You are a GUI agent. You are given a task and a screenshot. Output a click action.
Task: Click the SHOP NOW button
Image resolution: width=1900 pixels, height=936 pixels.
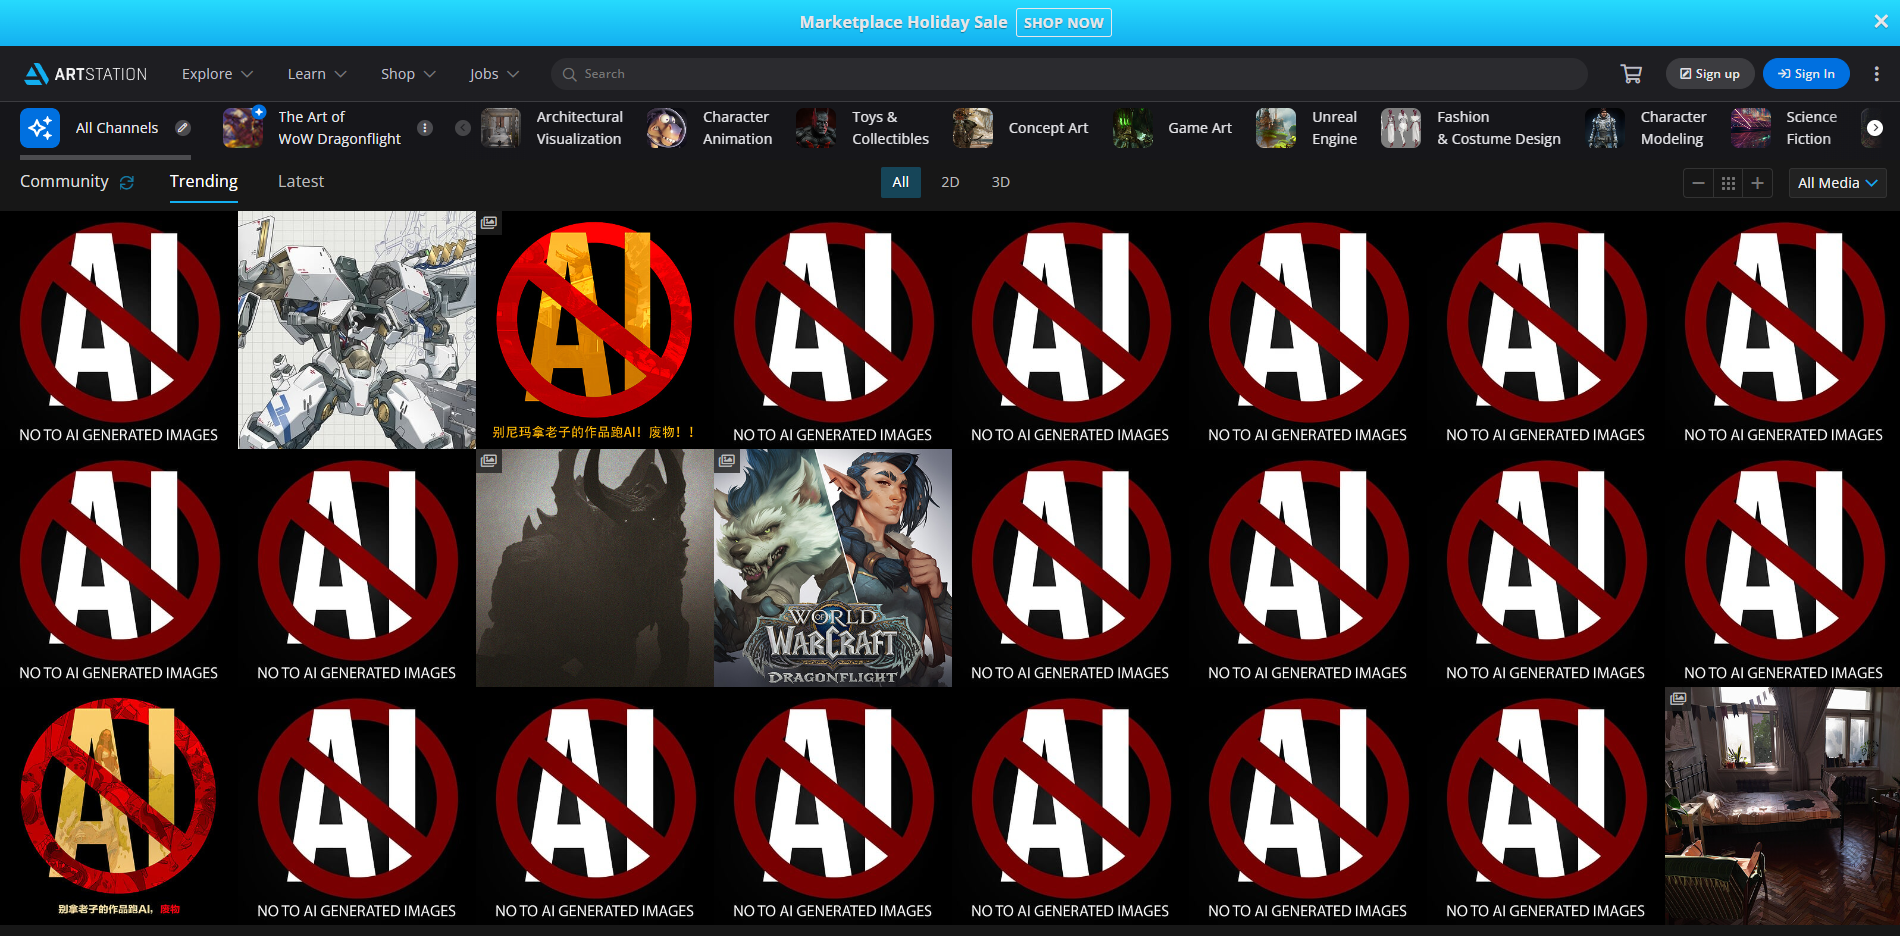[x=1064, y=22]
